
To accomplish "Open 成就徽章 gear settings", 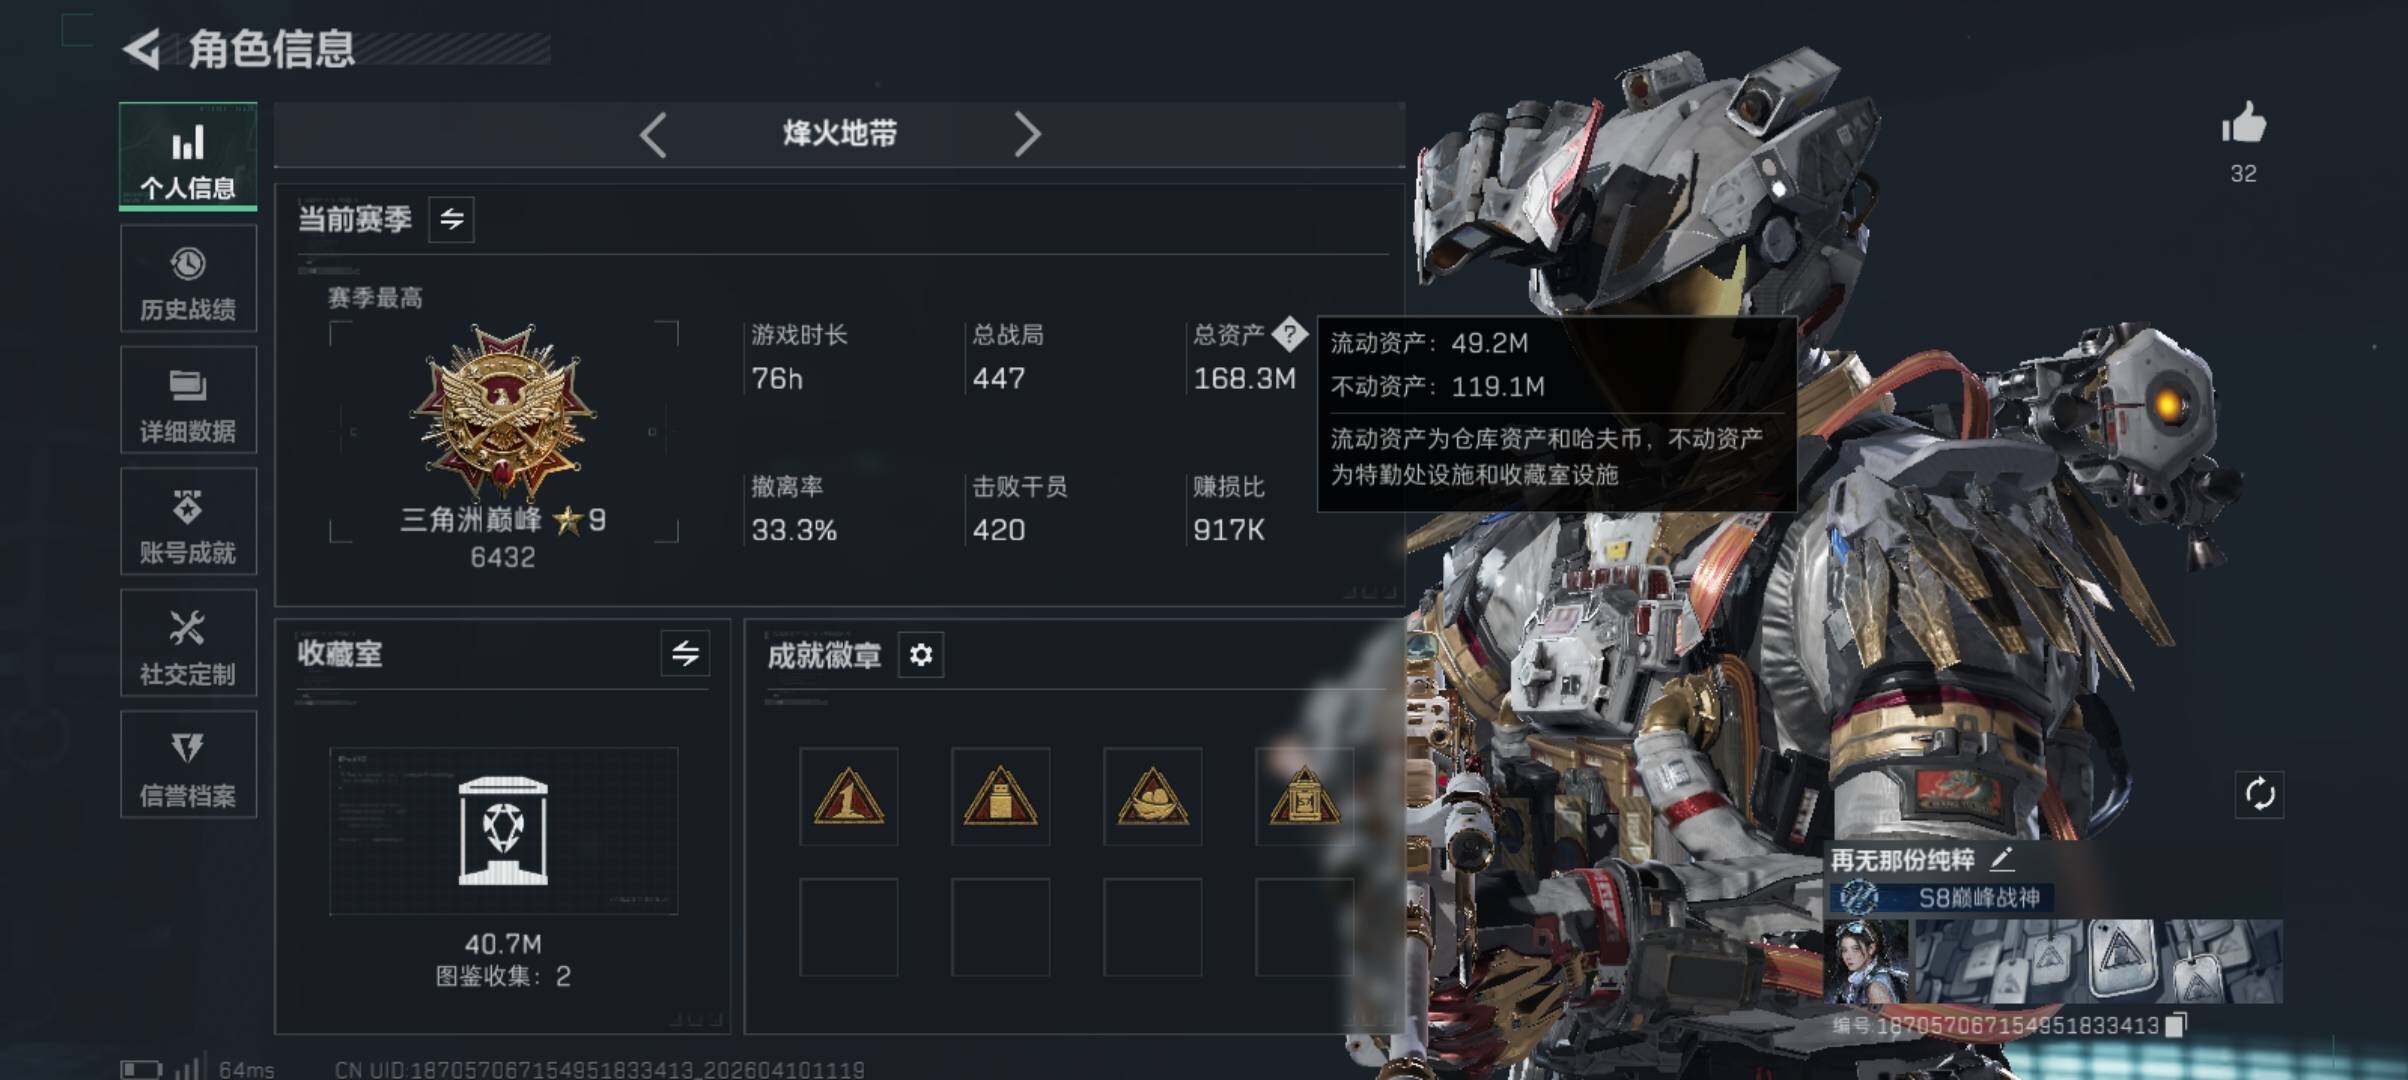I will tap(921, 655).
